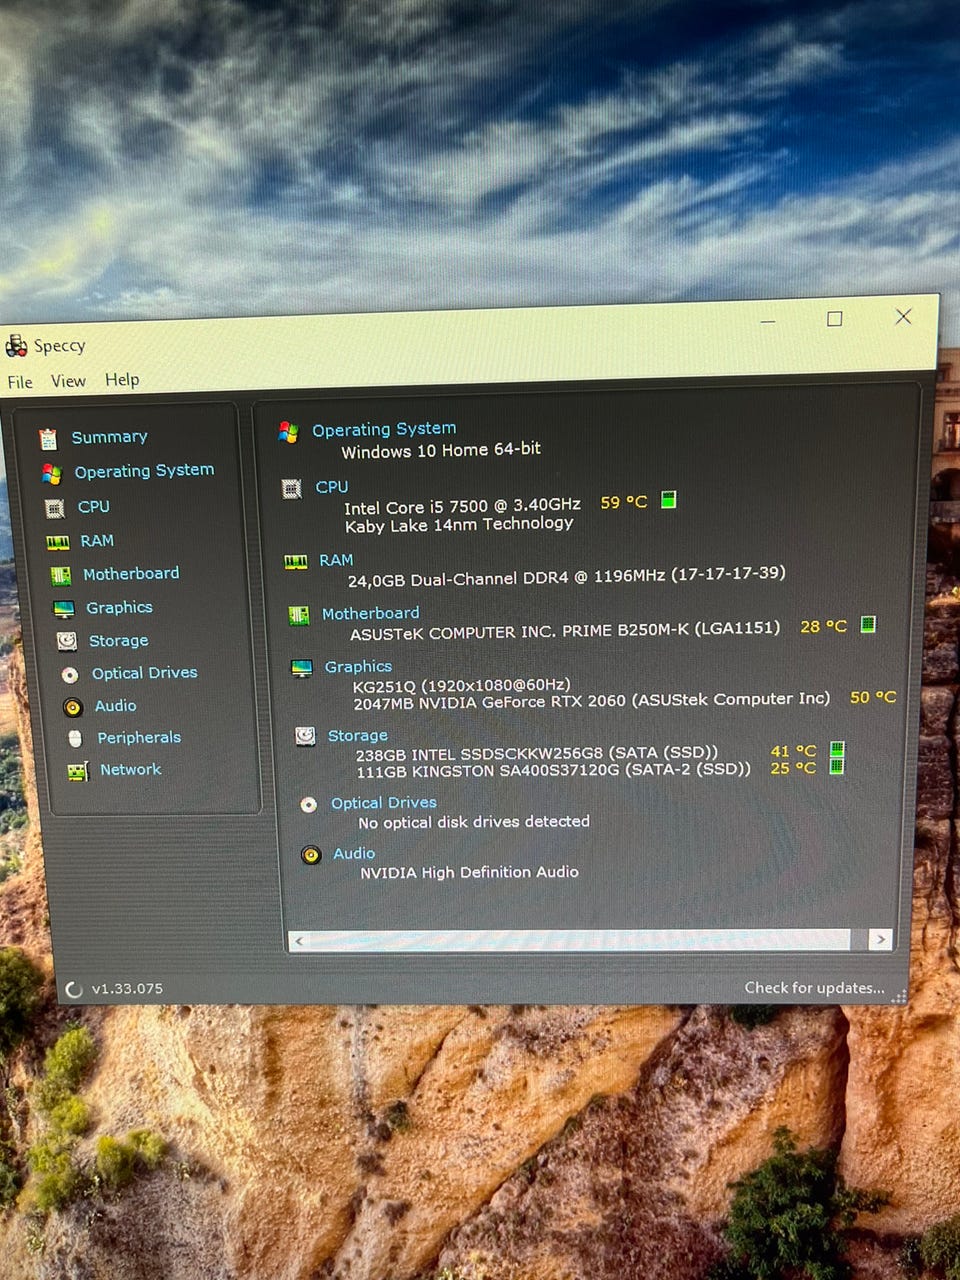Go to the CPU section in sidebar
The image size is (960, 1280).
(94, 507)
